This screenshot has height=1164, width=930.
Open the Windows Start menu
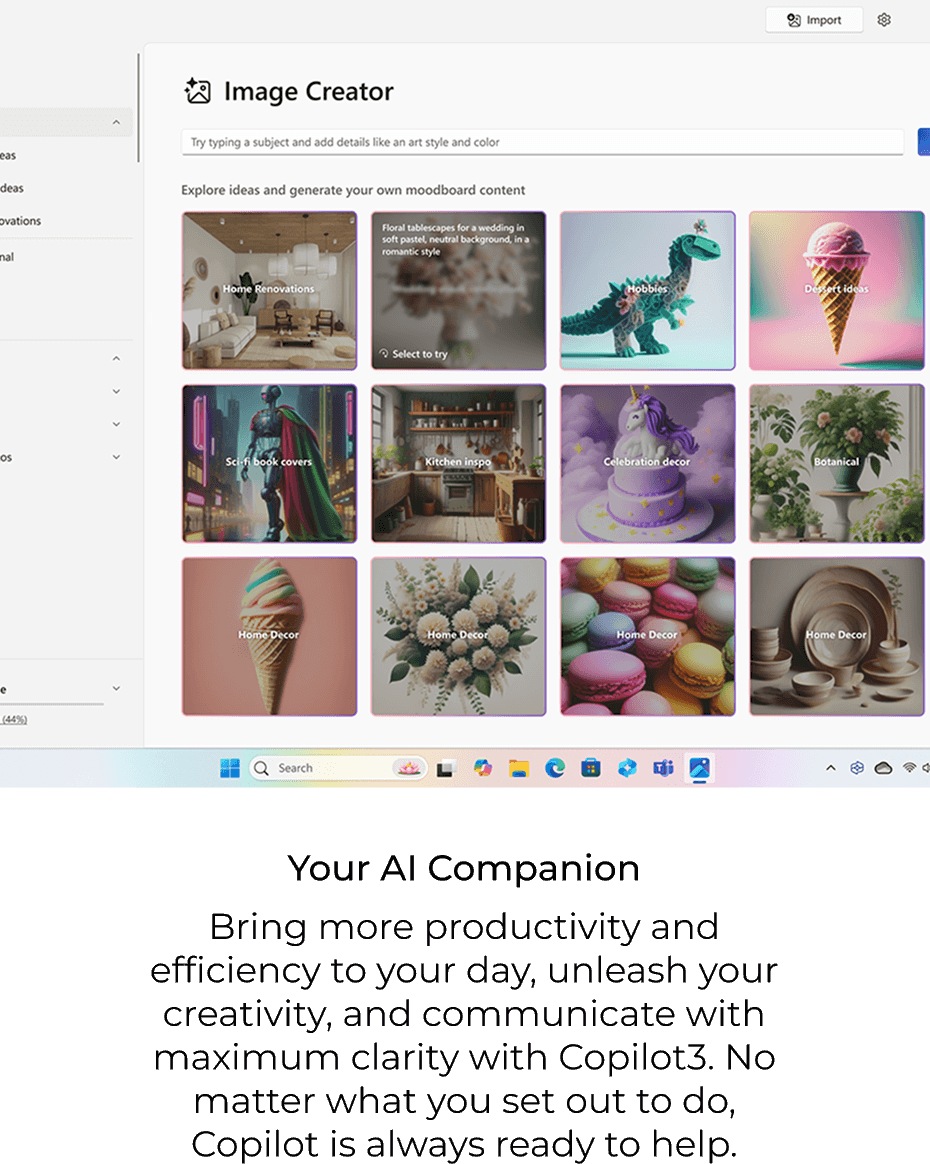(x=230, y=768)
